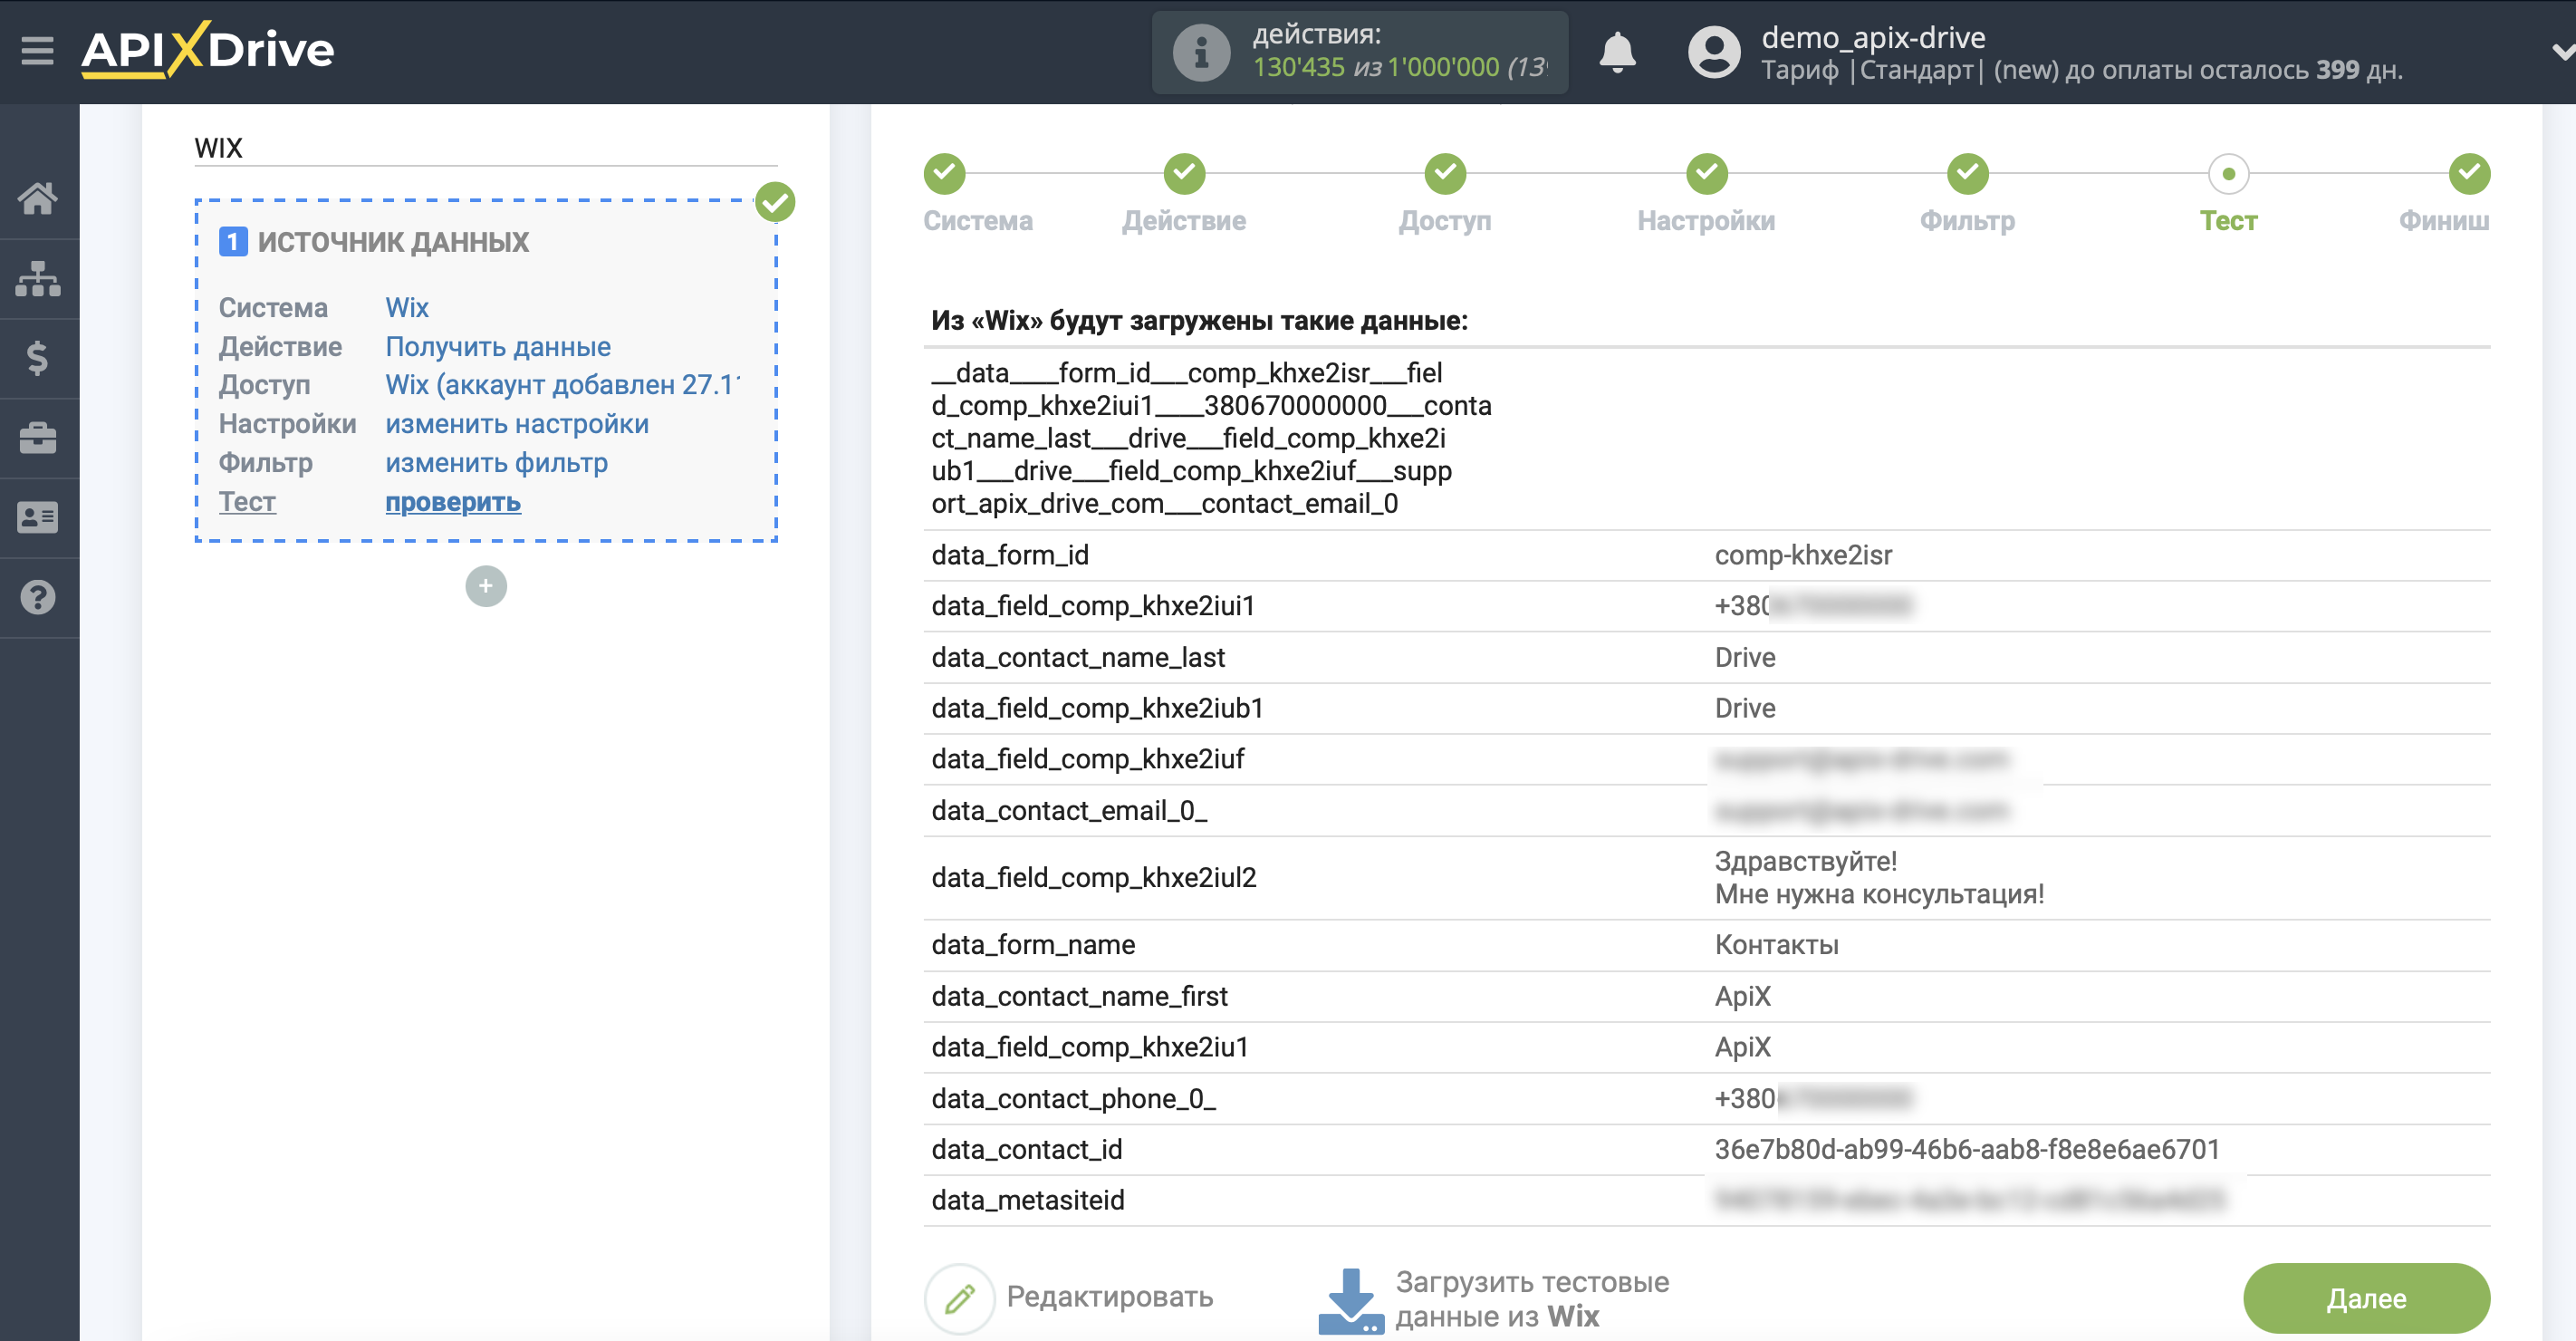Open the notifications bell

point(1617,52)
